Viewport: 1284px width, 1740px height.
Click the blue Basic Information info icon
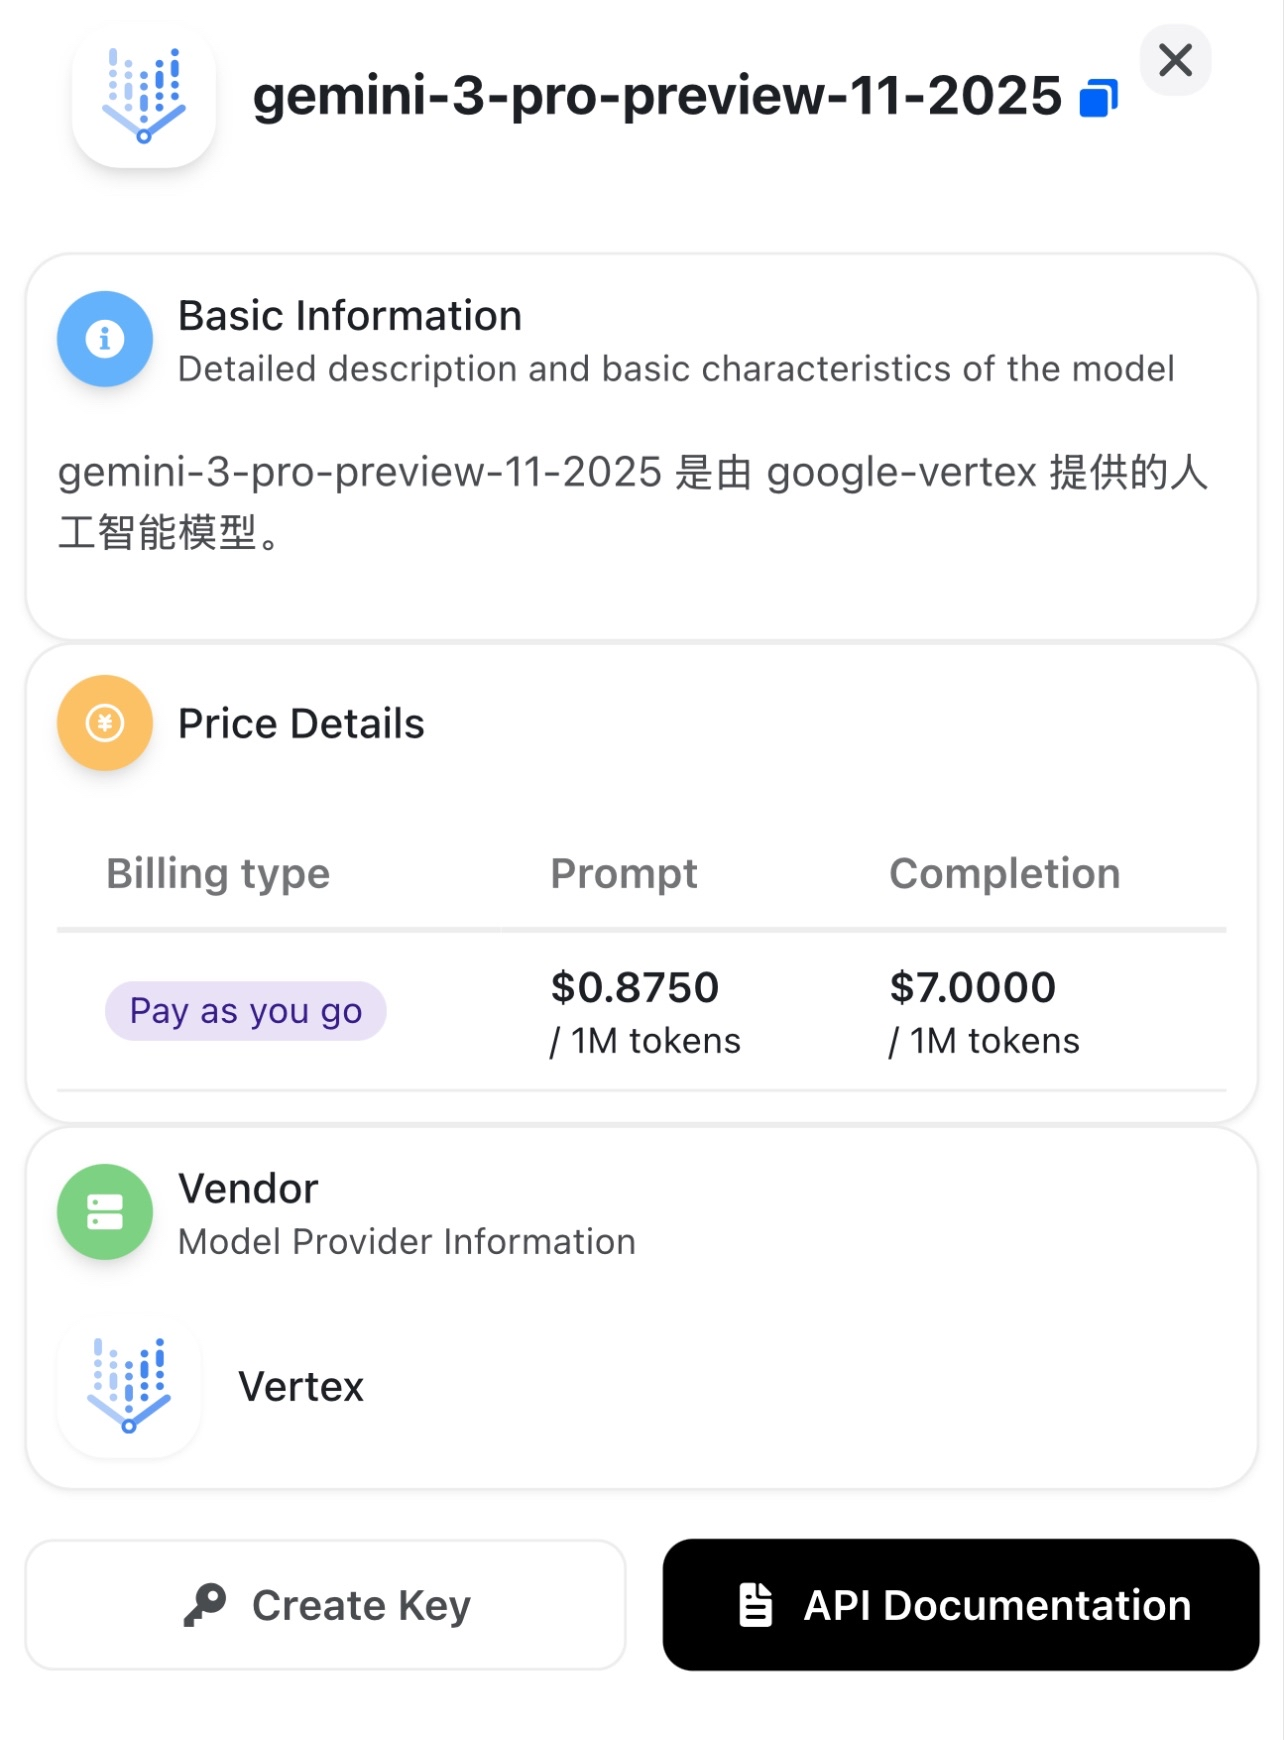105,339
